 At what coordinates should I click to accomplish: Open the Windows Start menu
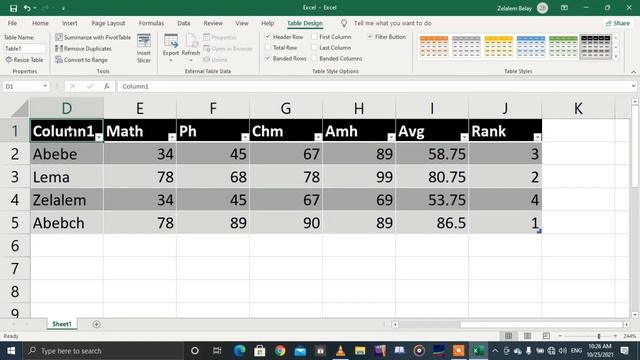[x=11, y=351]
